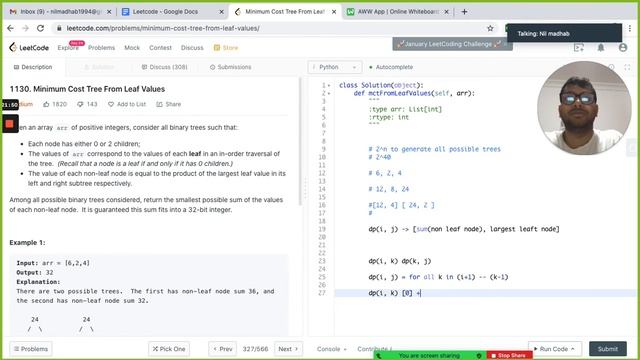
Task: Fold code at line 1 arrow
Action: [329, 85]
